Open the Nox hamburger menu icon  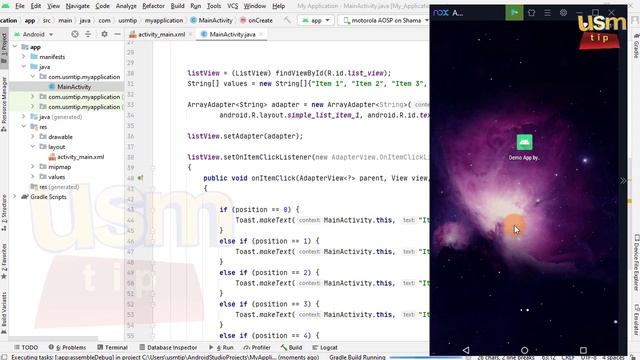click(x=547, y=13)
